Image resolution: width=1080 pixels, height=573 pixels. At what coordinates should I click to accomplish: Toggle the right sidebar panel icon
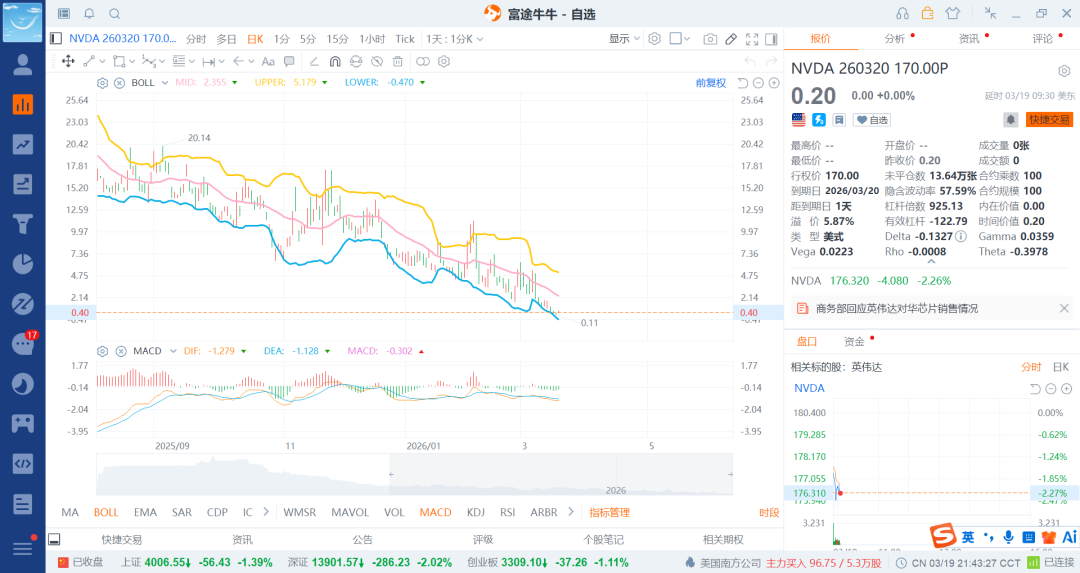tap(771, 39)
